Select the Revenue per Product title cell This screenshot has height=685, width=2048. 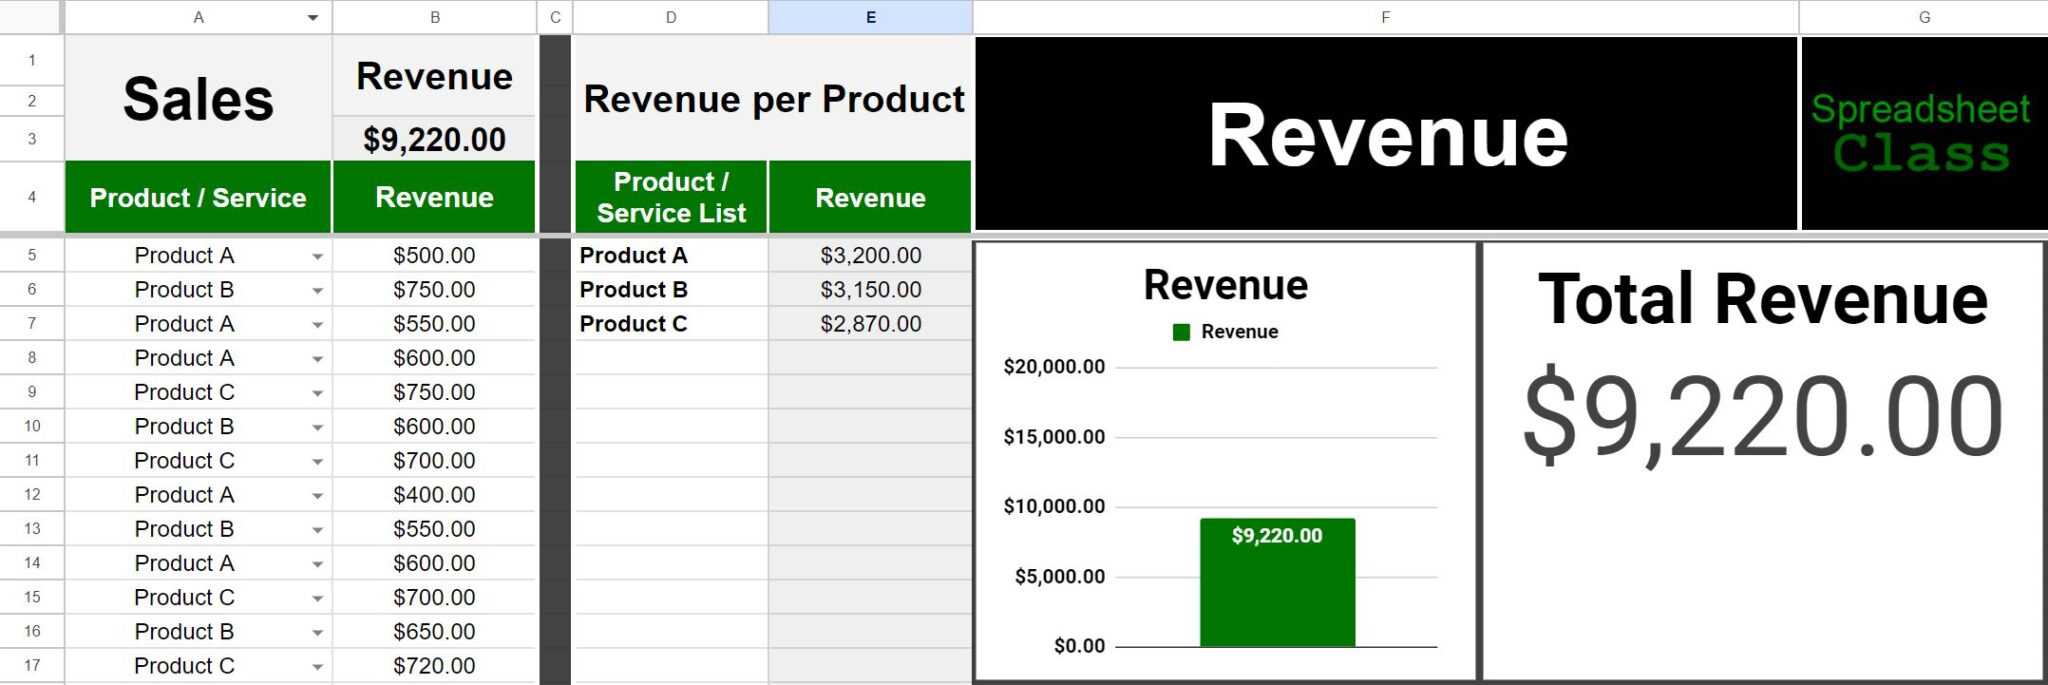(773, 99)
